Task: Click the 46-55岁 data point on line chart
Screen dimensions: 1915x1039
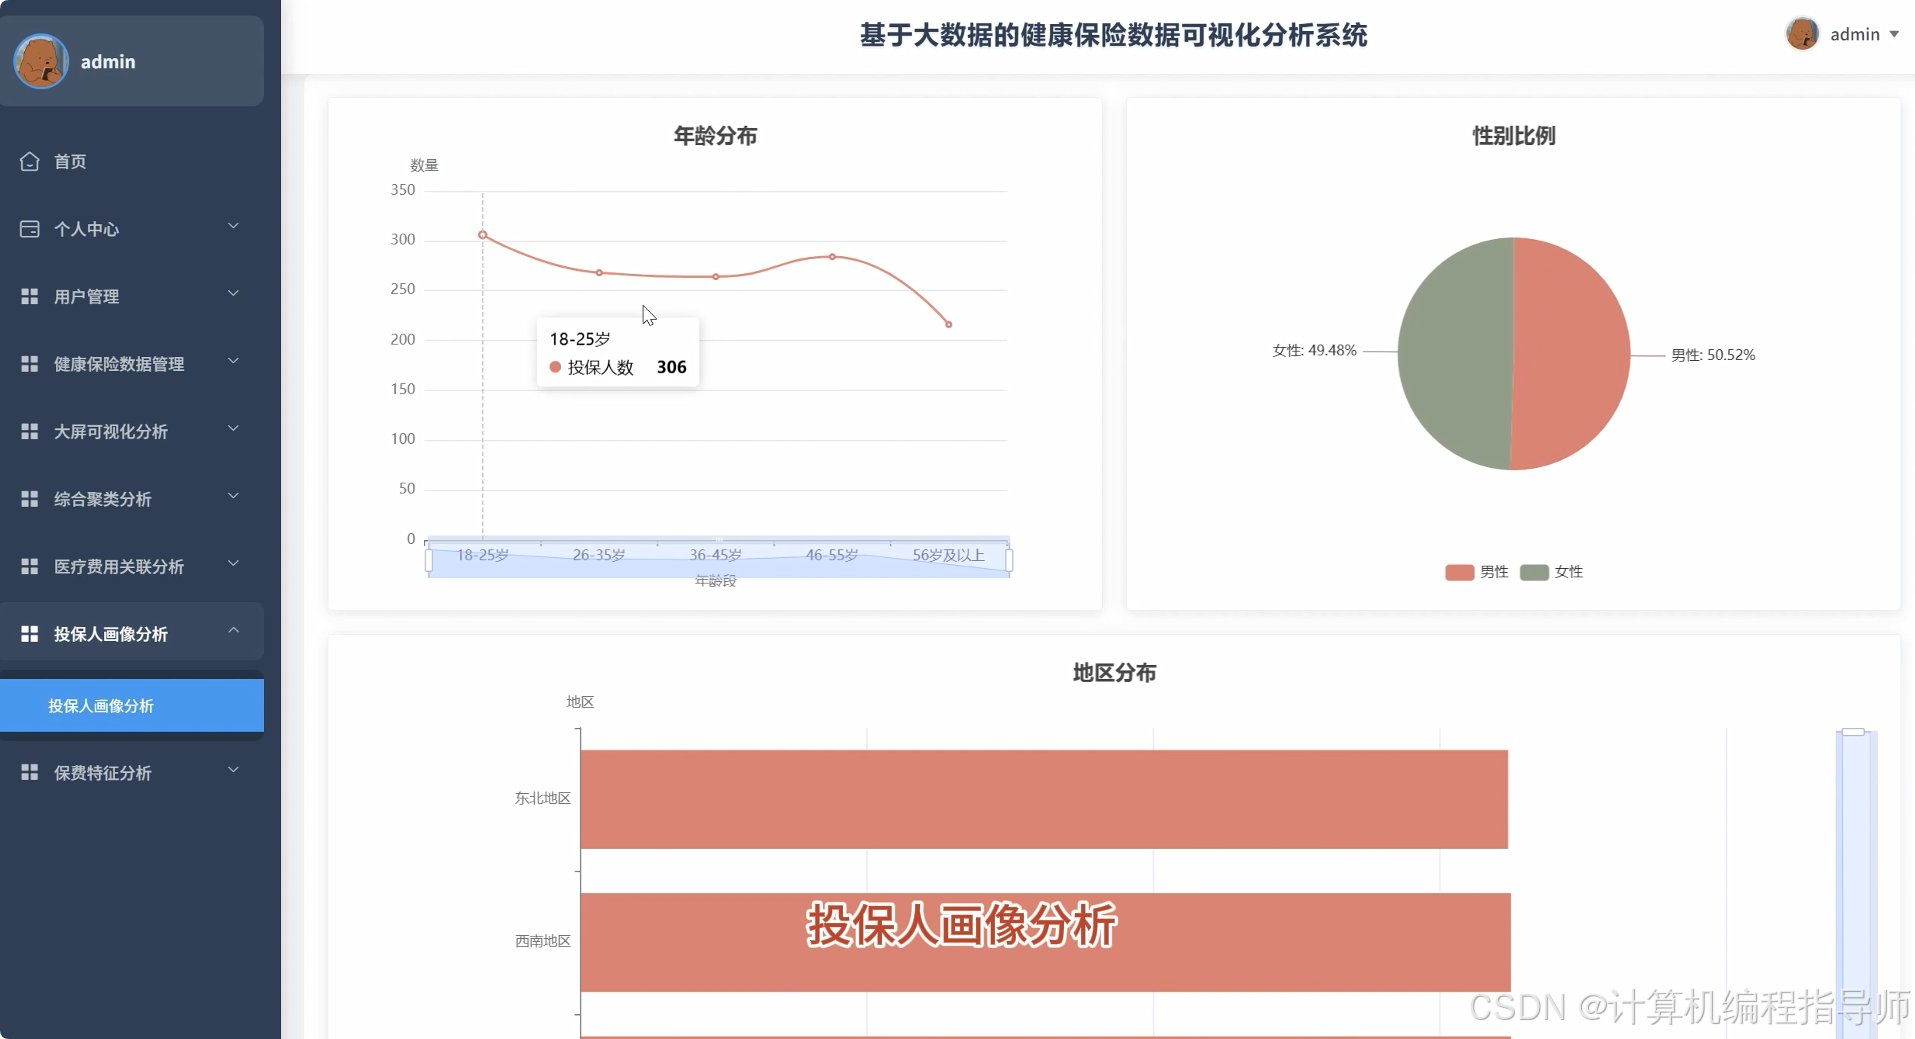Action: pyautogui.click(x=832, y=257)
